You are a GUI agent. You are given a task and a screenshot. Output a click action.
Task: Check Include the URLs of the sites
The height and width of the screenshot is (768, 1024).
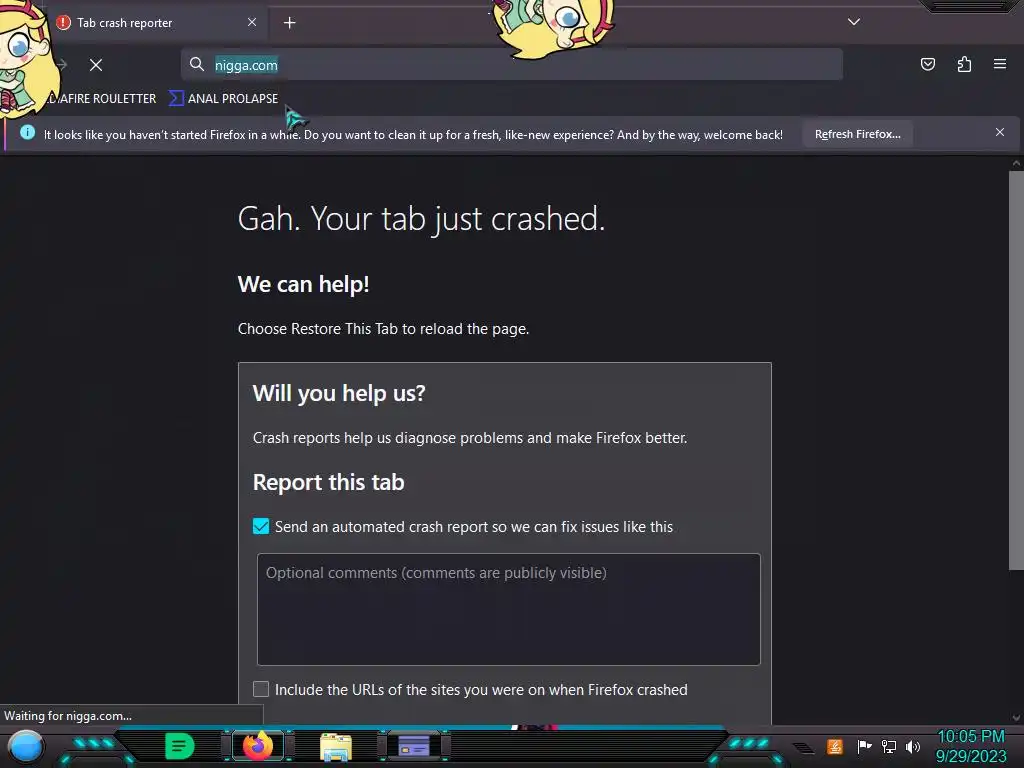261,689
